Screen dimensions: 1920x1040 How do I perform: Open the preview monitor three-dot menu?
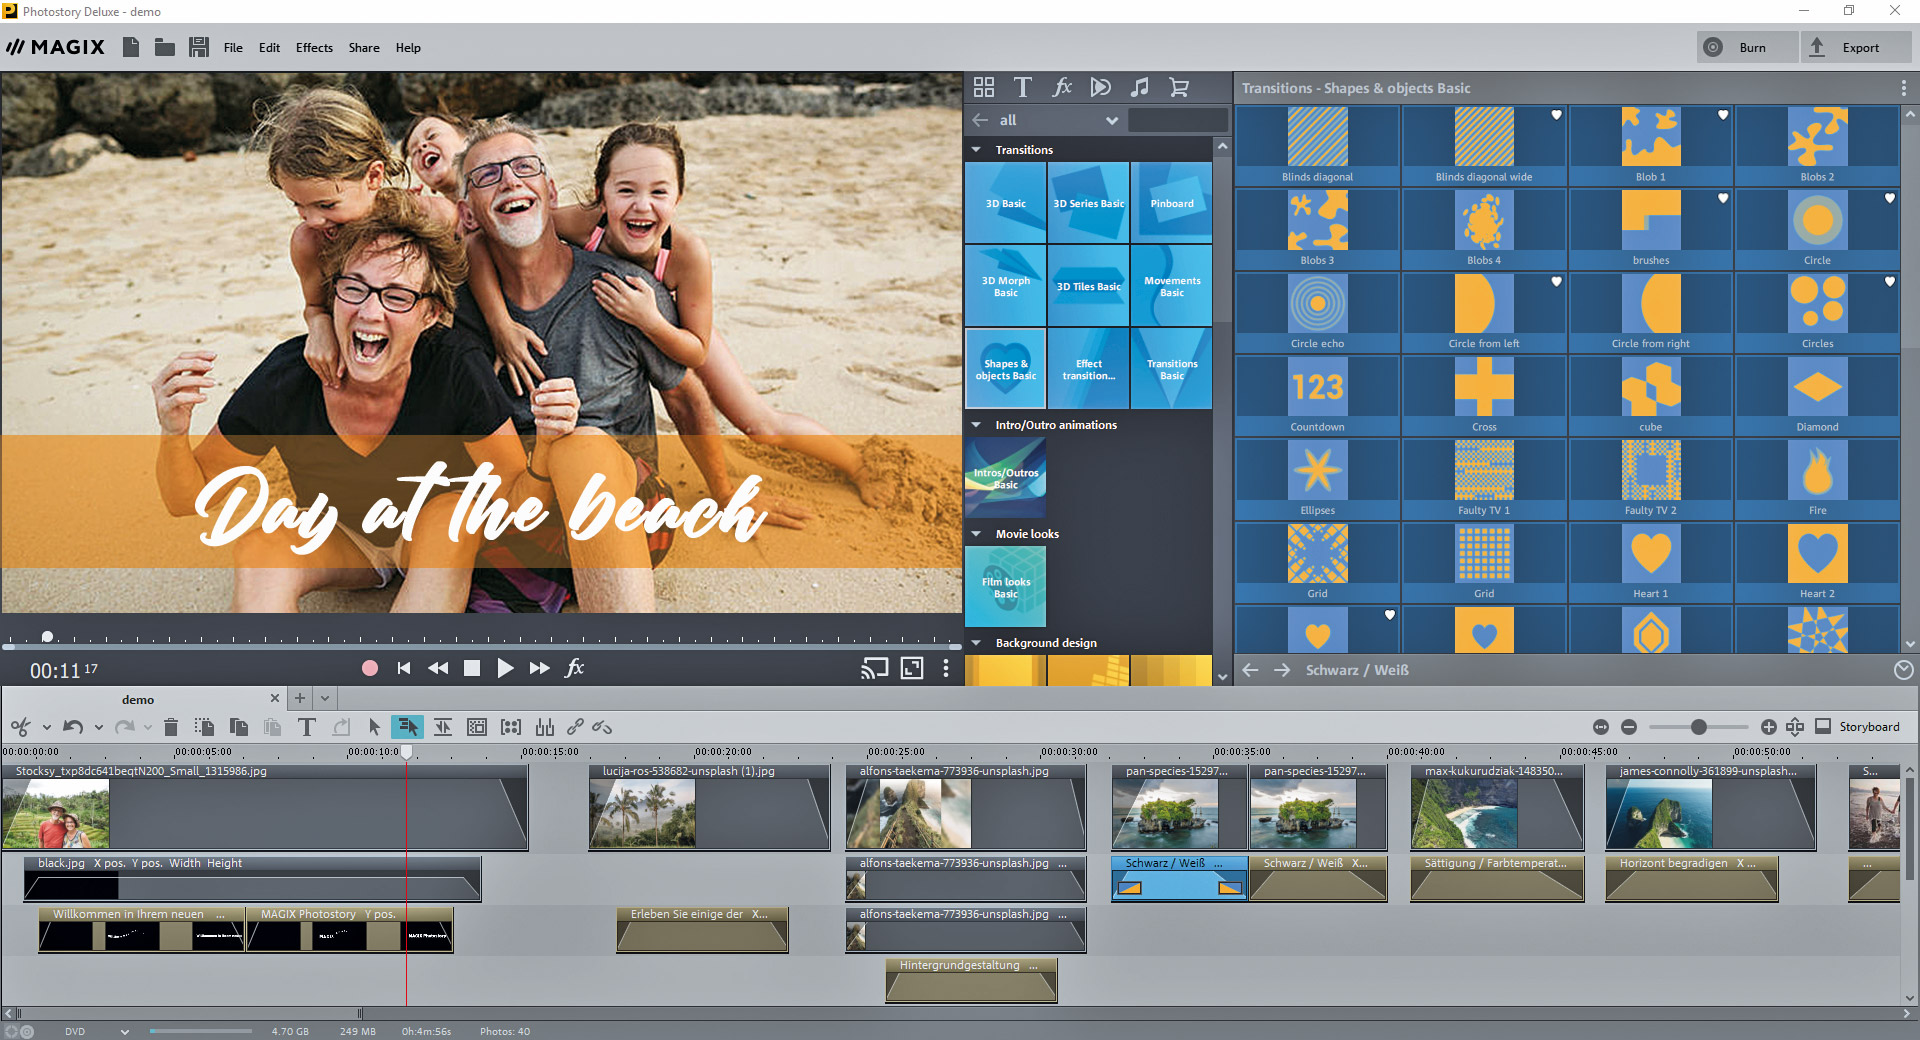(x=946, y=668)
